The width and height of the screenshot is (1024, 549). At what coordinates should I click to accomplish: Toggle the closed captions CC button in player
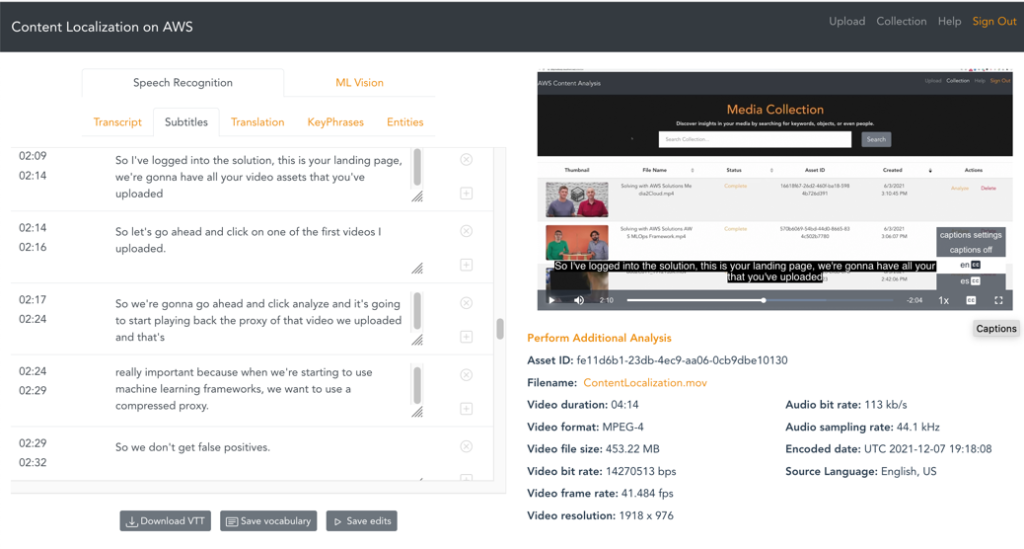point(971,300)
